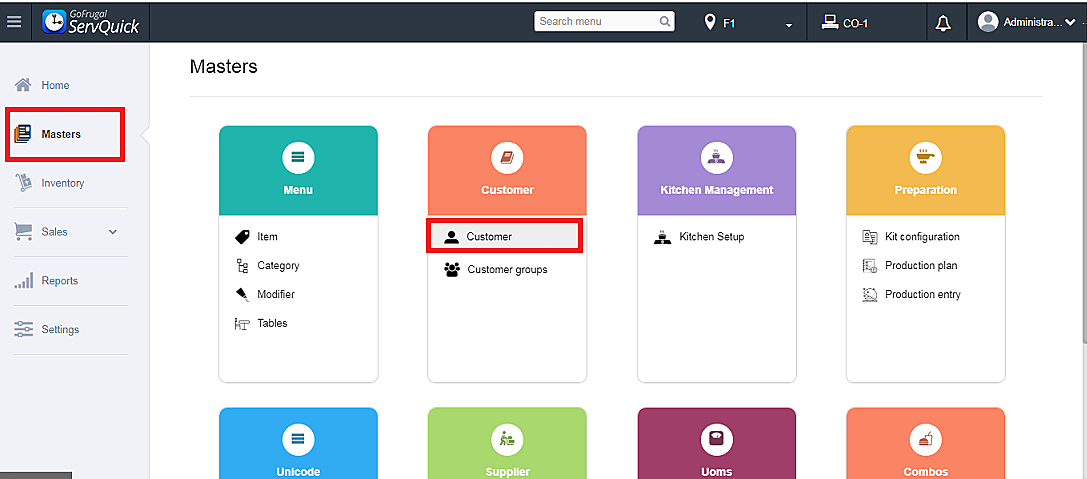This screenshot has height=479, width=1087.
Task: Click the location pin icon
Action: point(709,22)
